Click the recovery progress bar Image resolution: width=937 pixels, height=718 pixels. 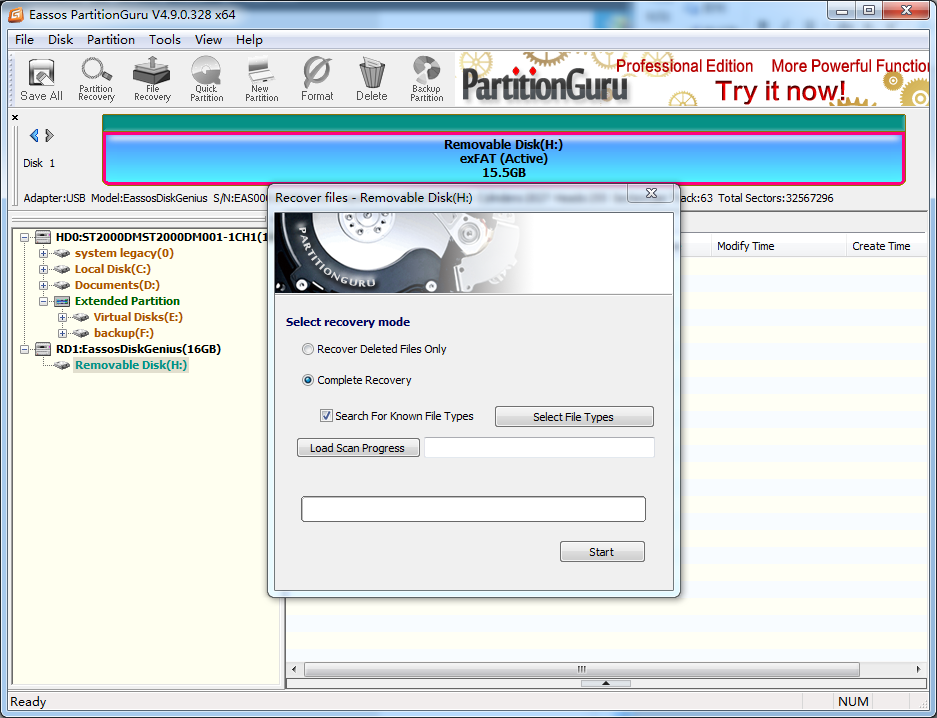473,509
